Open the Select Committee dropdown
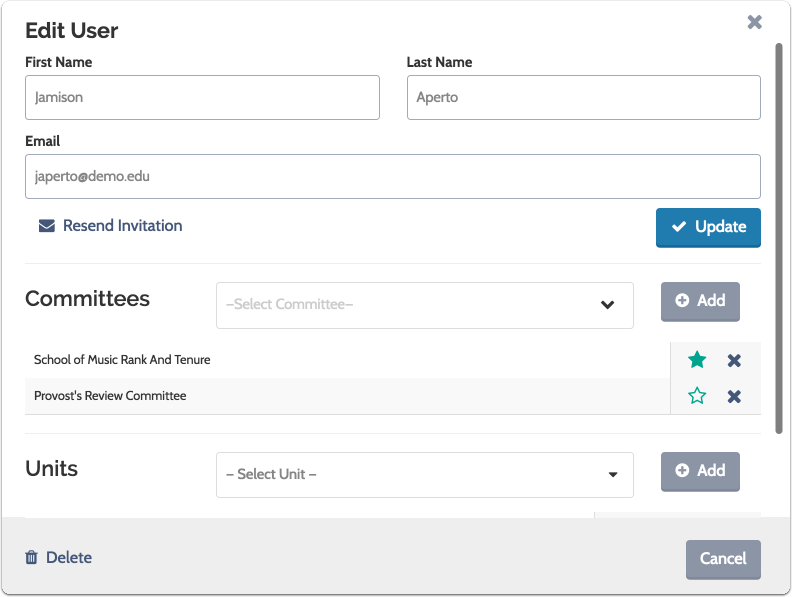Viewport: 792px width, 597px height. [x=424, y=305]
